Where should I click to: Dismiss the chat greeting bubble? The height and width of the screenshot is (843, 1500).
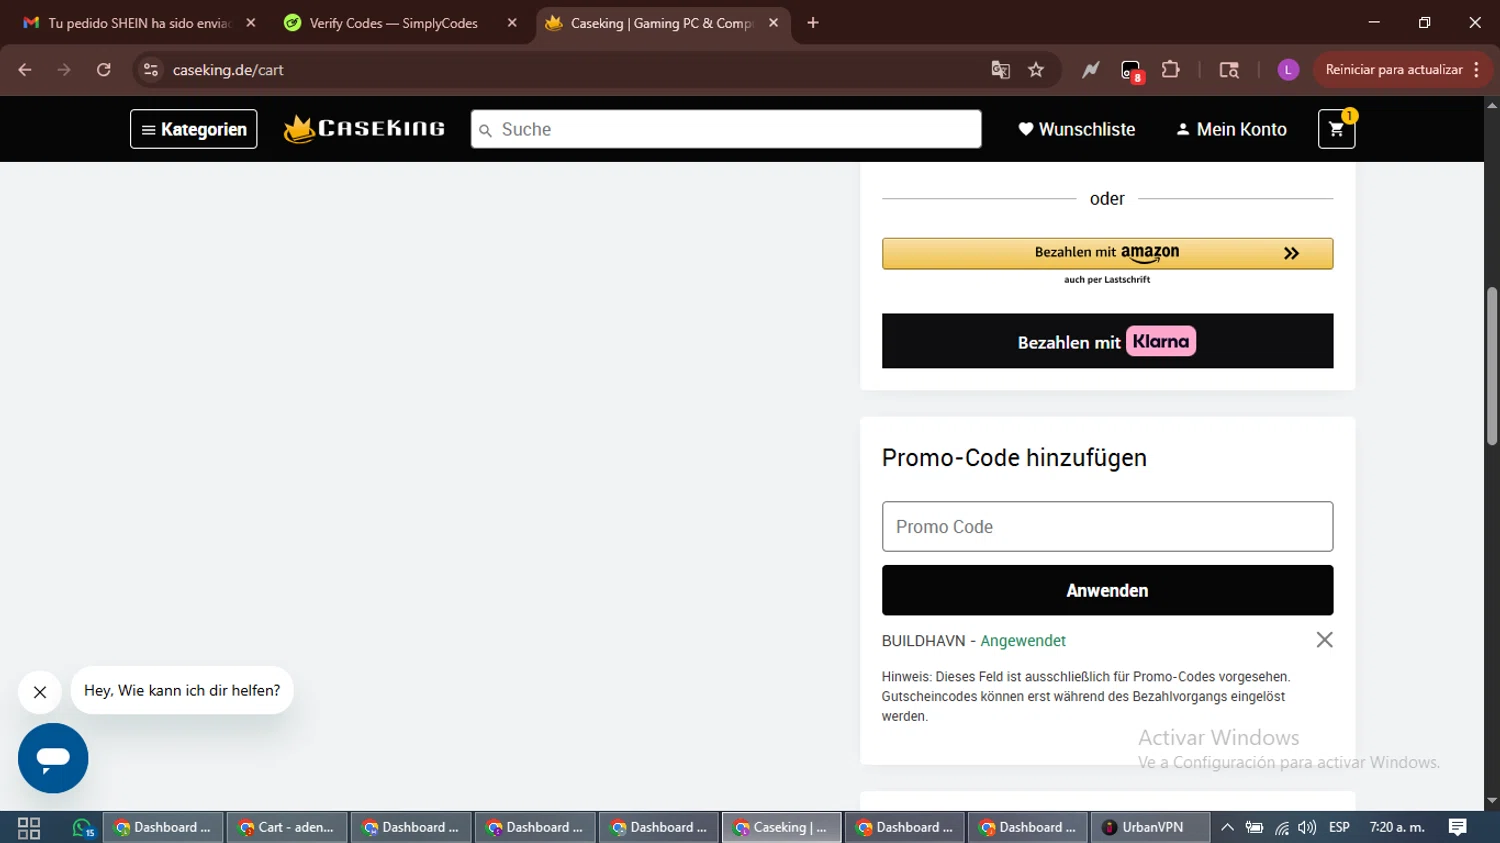[40, 692]
